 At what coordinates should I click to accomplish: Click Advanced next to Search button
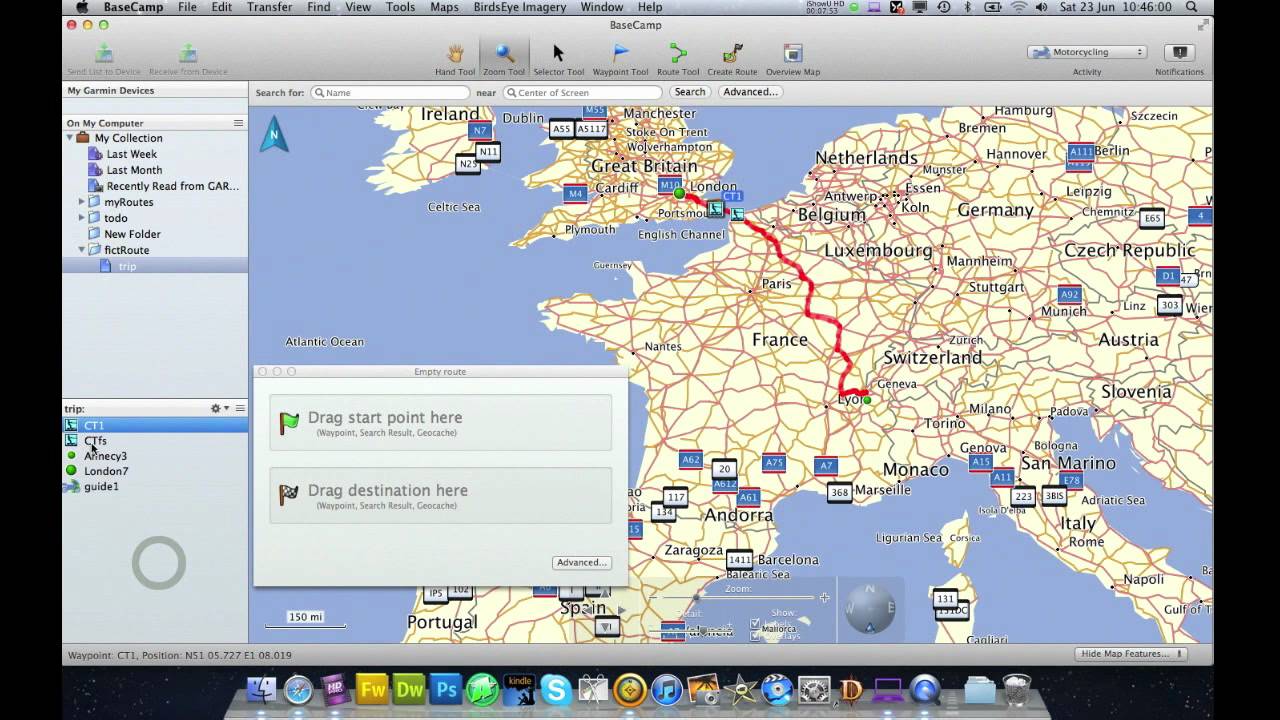pyautogui.click(x=751, y=92)
